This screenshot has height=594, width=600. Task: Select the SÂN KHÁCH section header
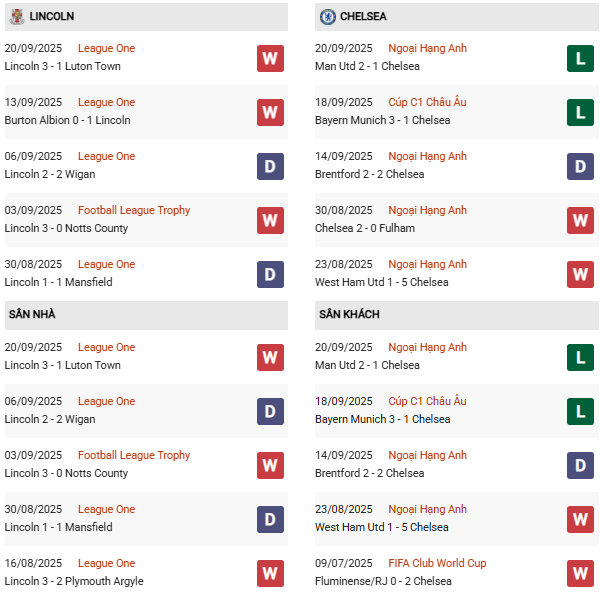[349, 314]
